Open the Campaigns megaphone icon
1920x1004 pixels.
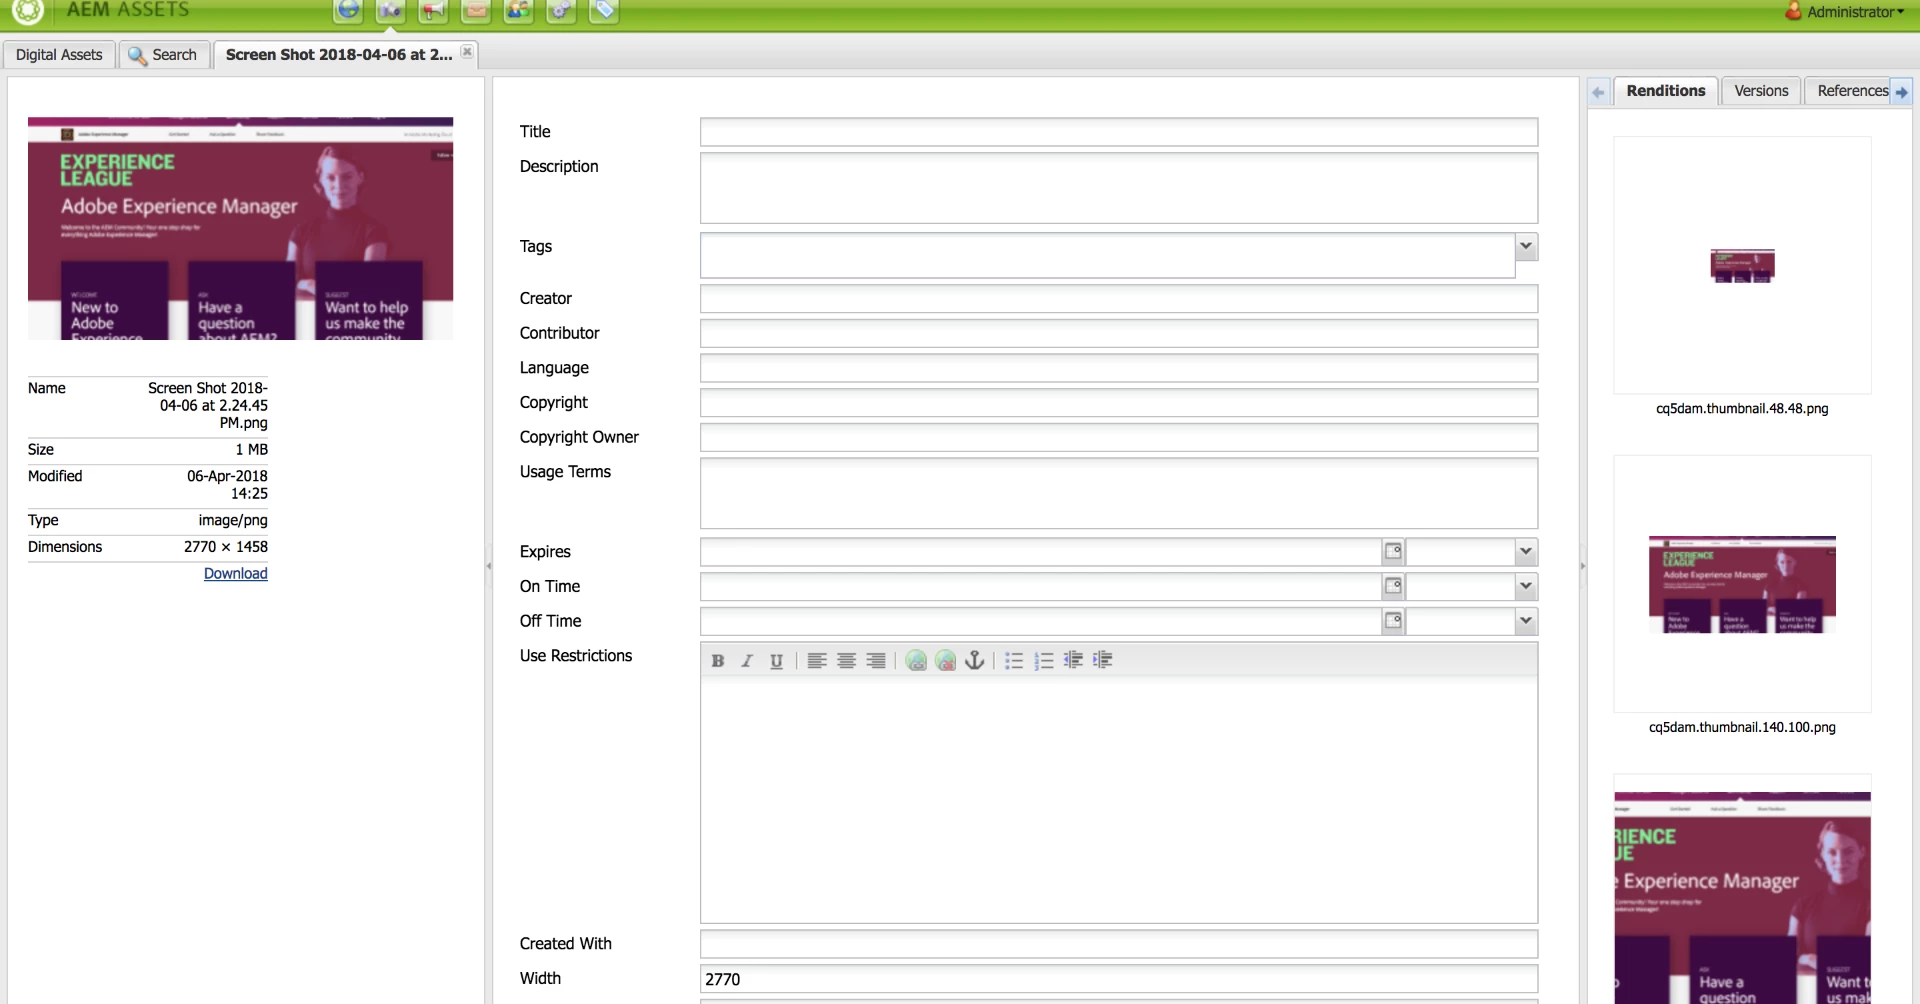click(433, 10)
